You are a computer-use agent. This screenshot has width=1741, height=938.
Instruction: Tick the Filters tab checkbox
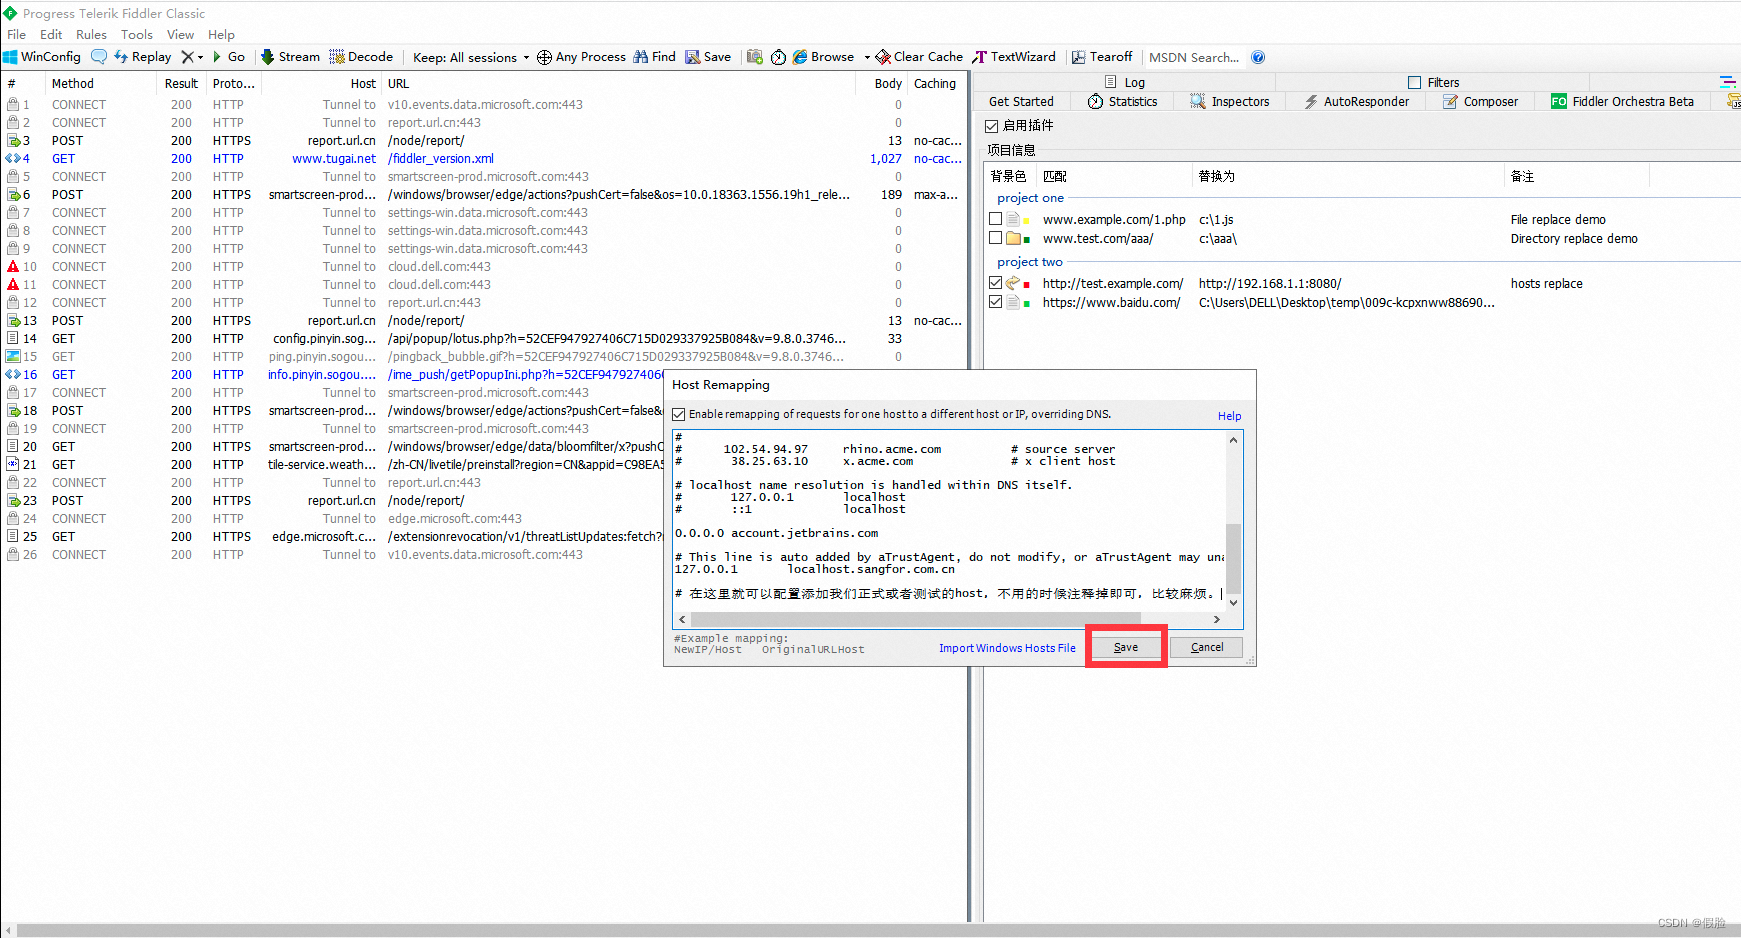1414,82
